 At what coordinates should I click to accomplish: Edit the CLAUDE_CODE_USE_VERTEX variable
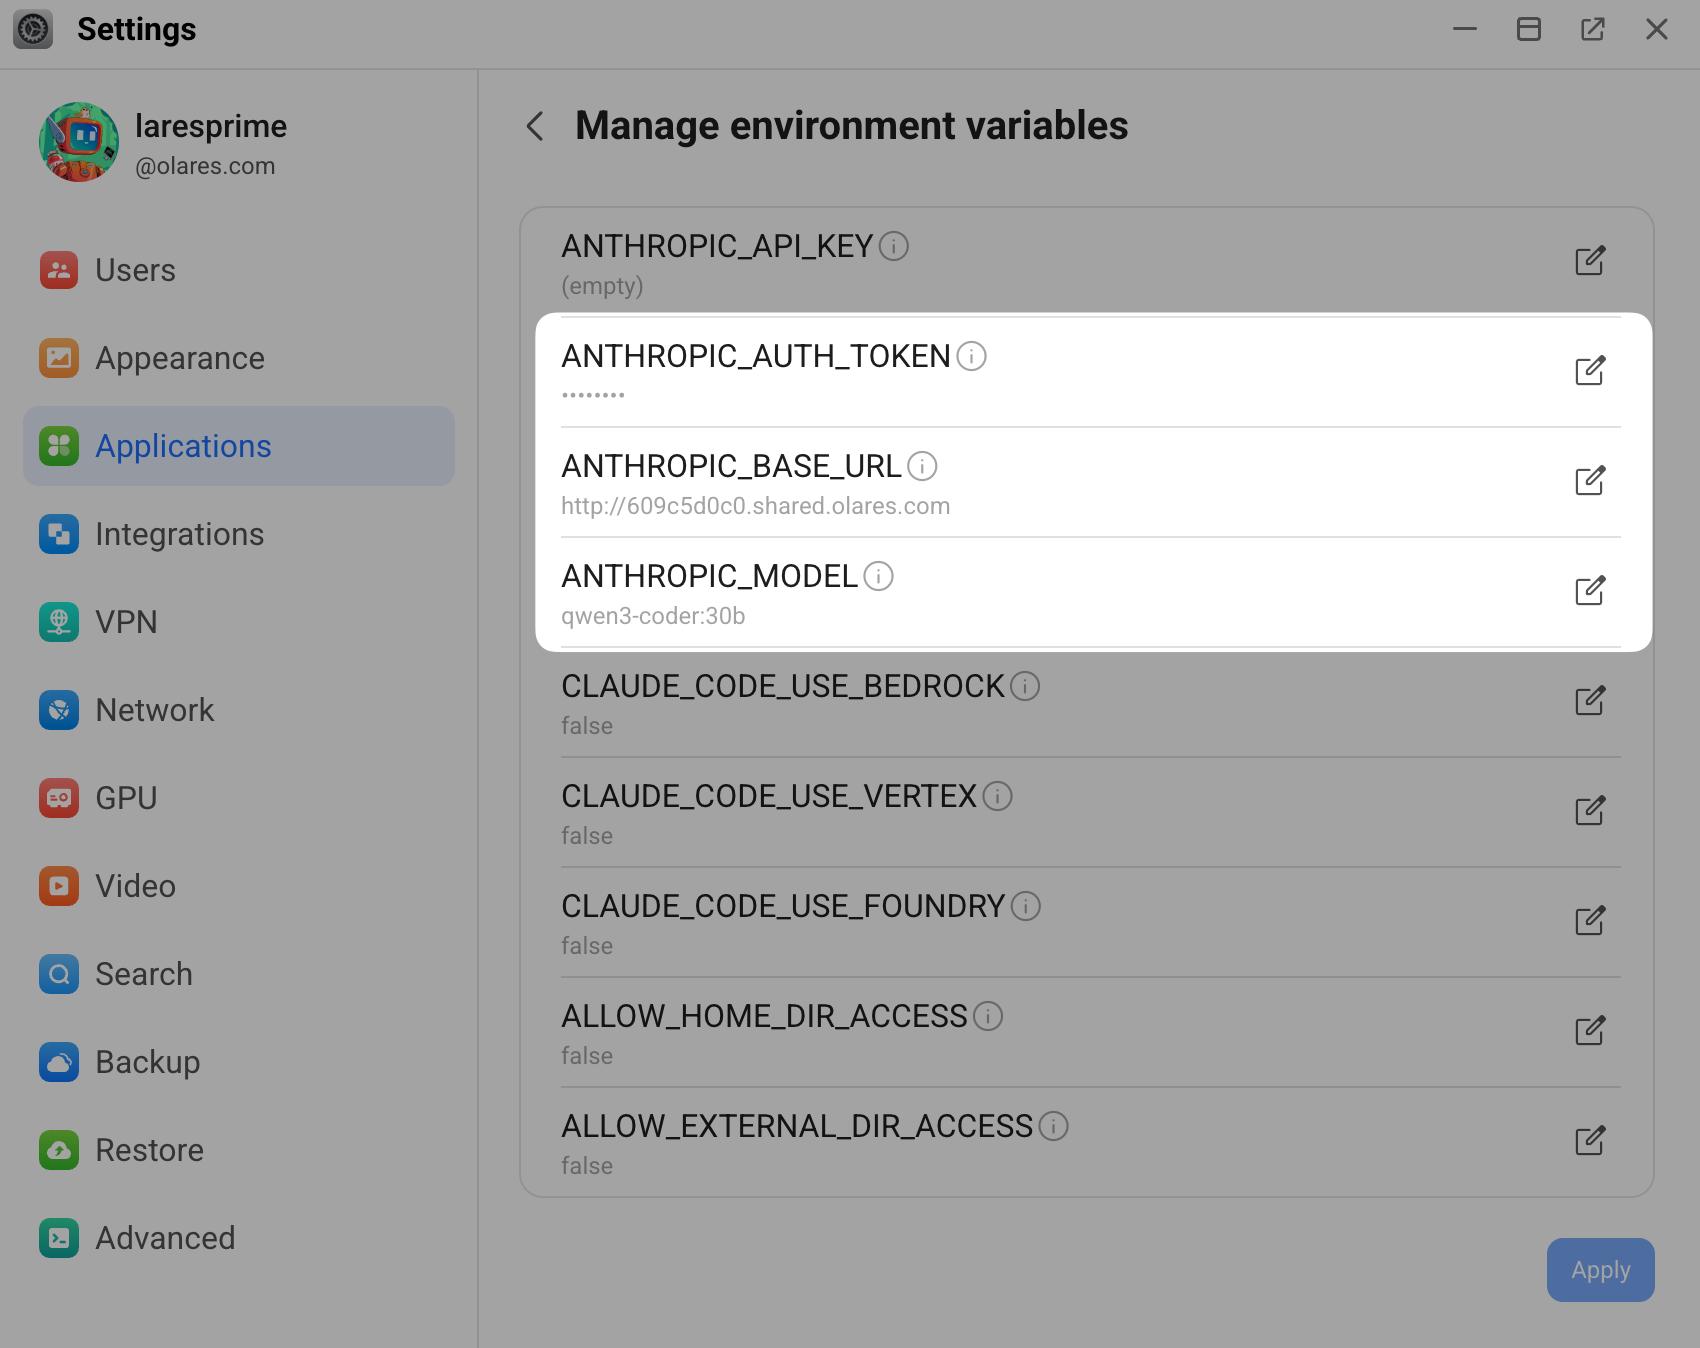click(x=1590, y=811)
